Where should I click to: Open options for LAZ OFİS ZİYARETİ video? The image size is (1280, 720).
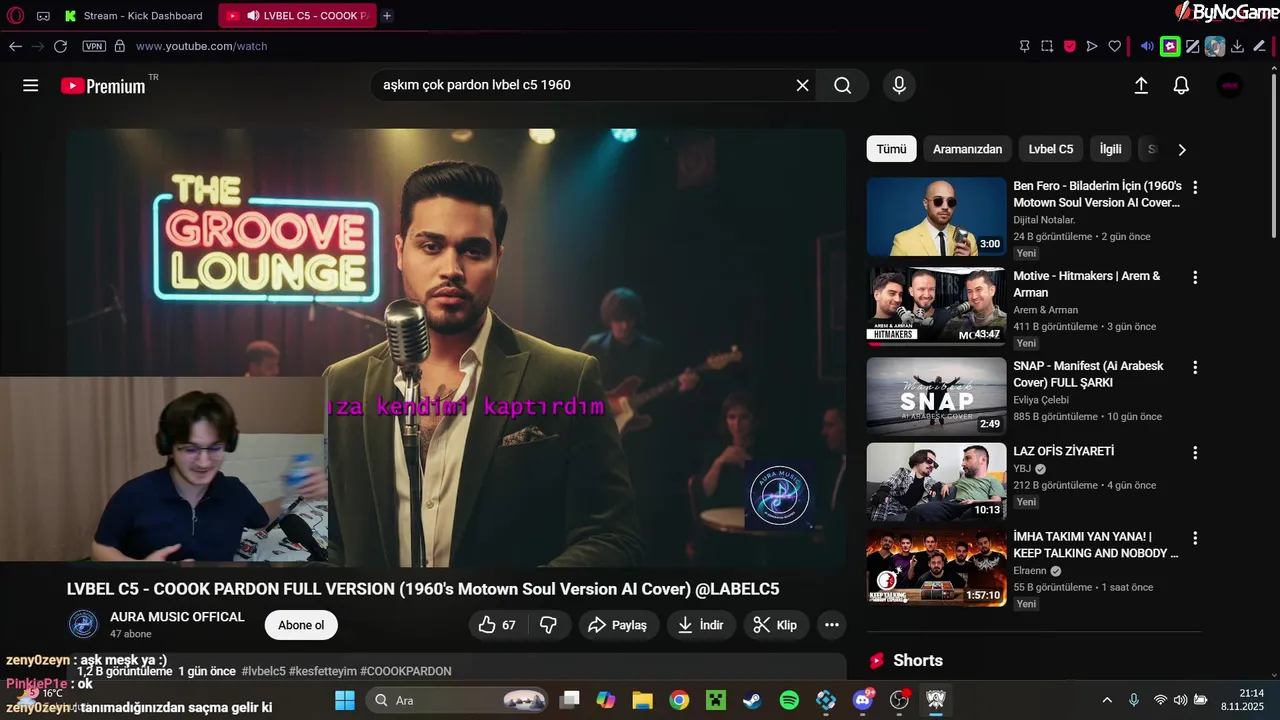[1194, 453]
